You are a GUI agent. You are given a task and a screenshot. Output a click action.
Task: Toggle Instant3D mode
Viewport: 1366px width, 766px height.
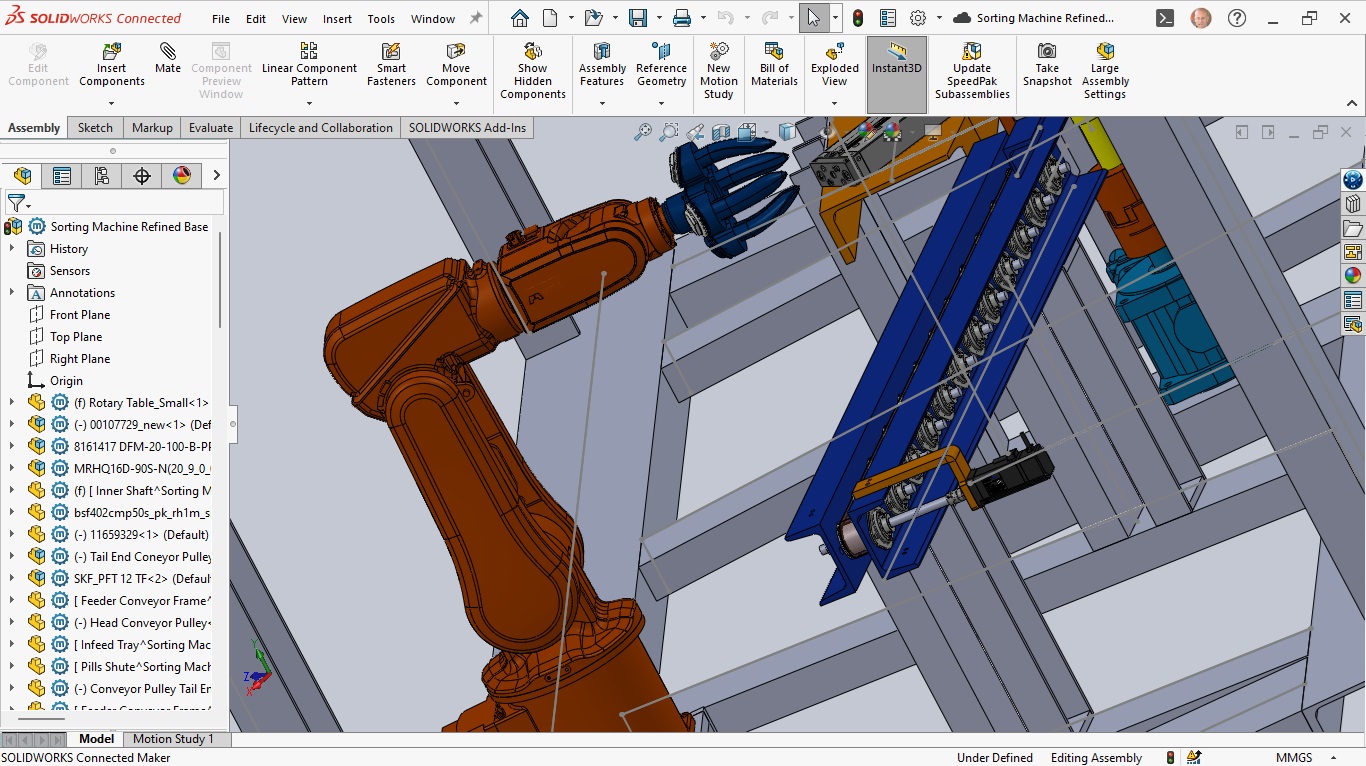(x=897, y=75)
